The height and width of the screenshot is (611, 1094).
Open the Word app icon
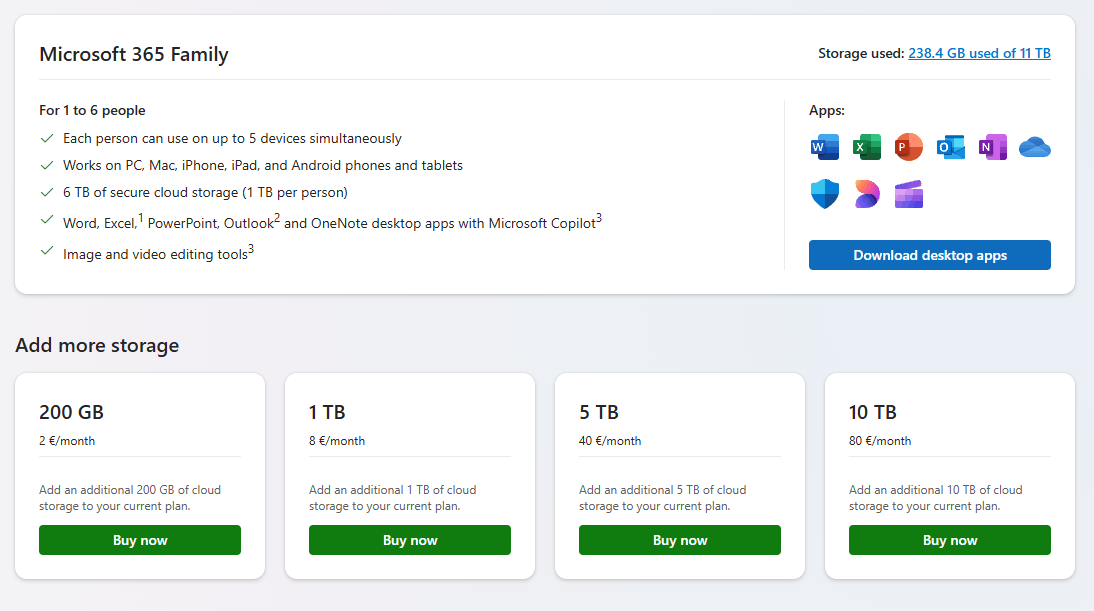pos(825,147)
